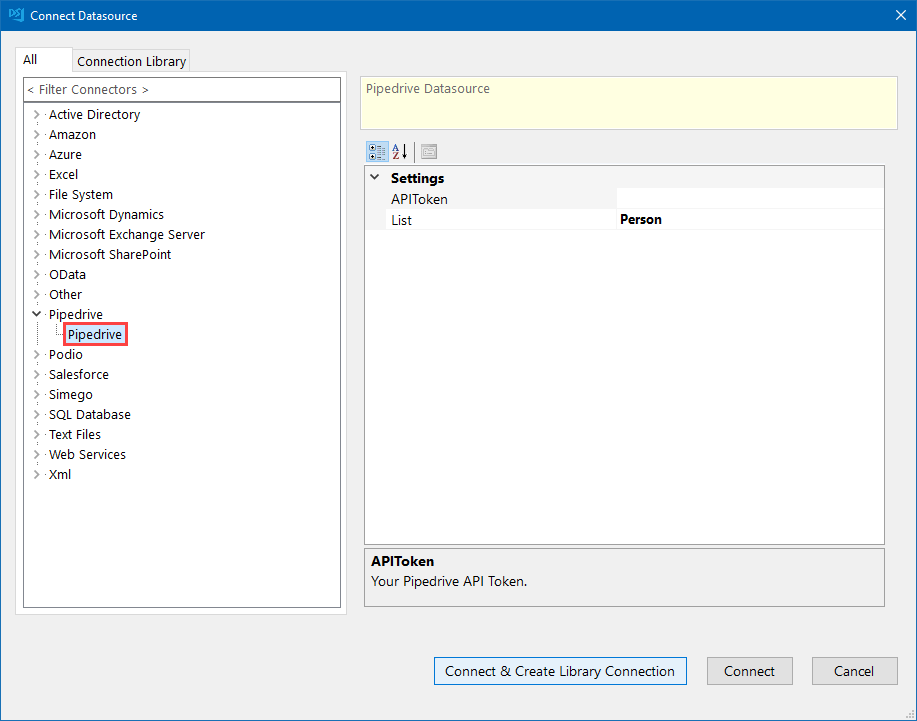Expand the Xml connector group
917x721 pixels.
pos(36,474)
